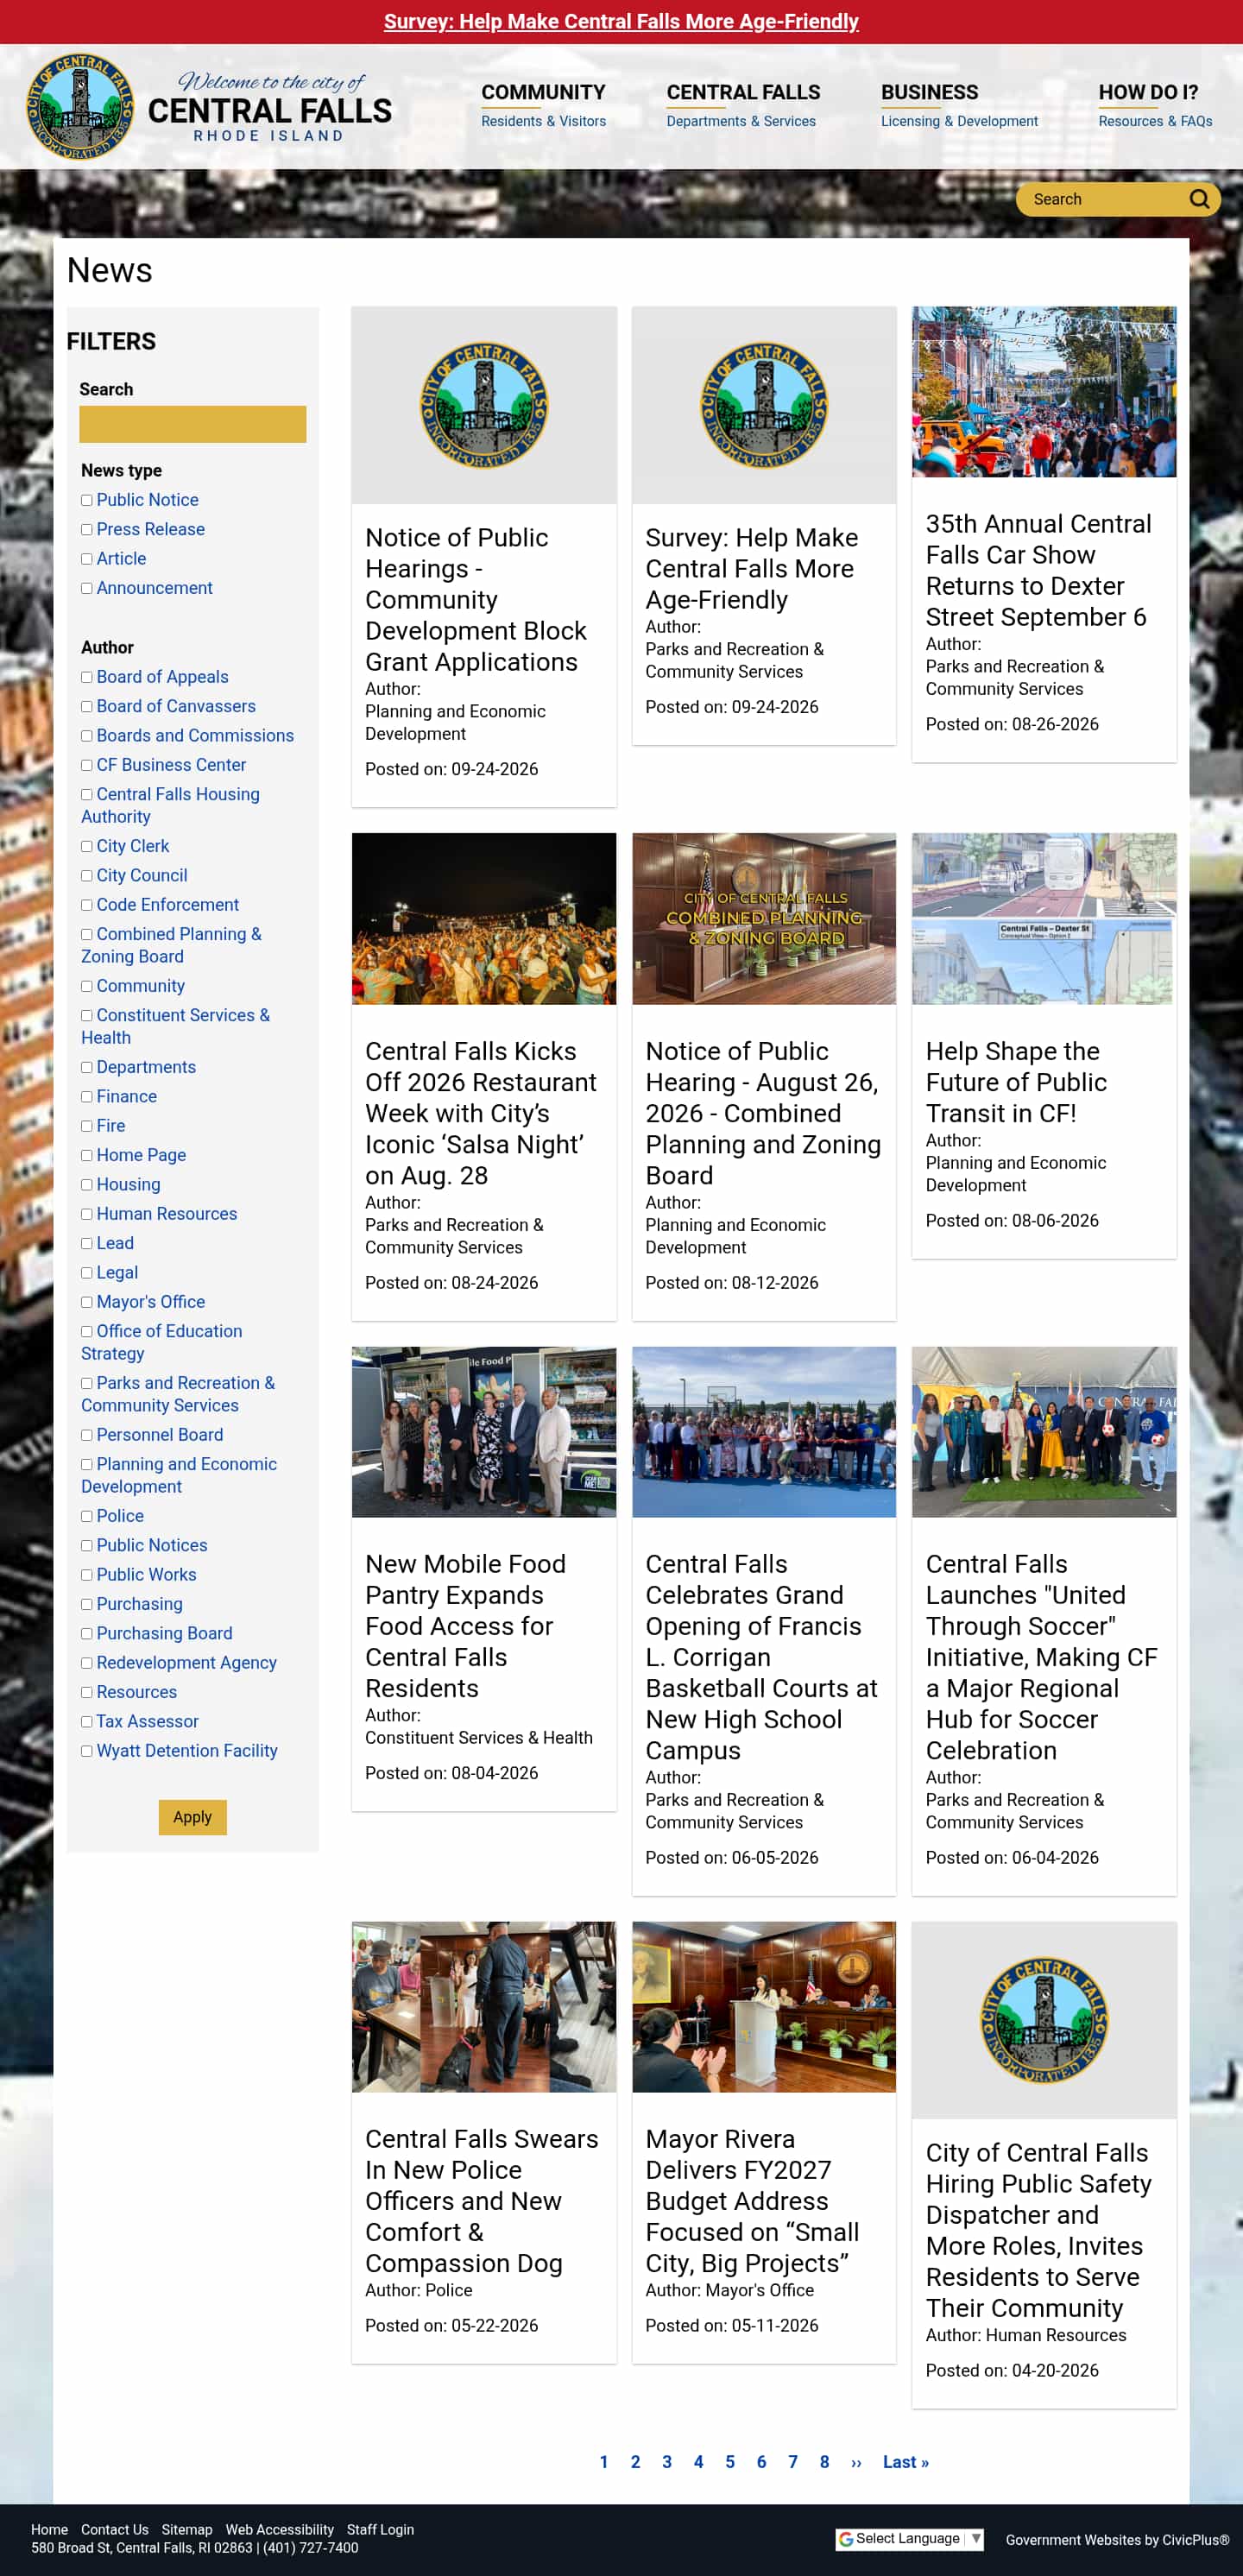Check the Mayor's Office author filter
Viewport: 1243px width, 2576px height.
87,1302
